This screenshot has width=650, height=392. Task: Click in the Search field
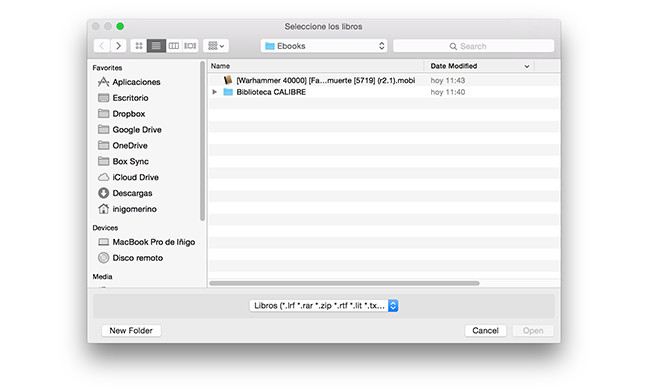473,46
